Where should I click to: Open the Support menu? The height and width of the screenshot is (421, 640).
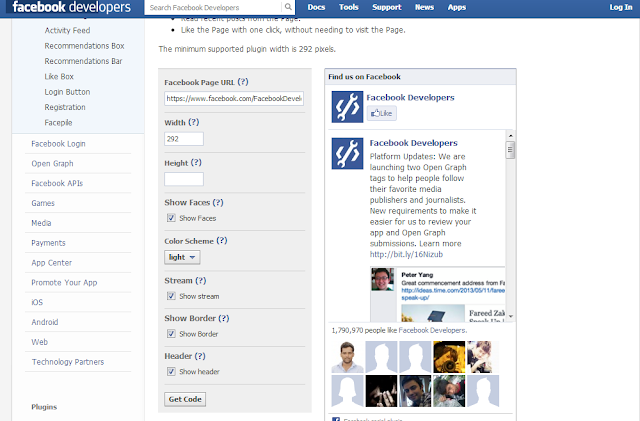click(387, 7)
